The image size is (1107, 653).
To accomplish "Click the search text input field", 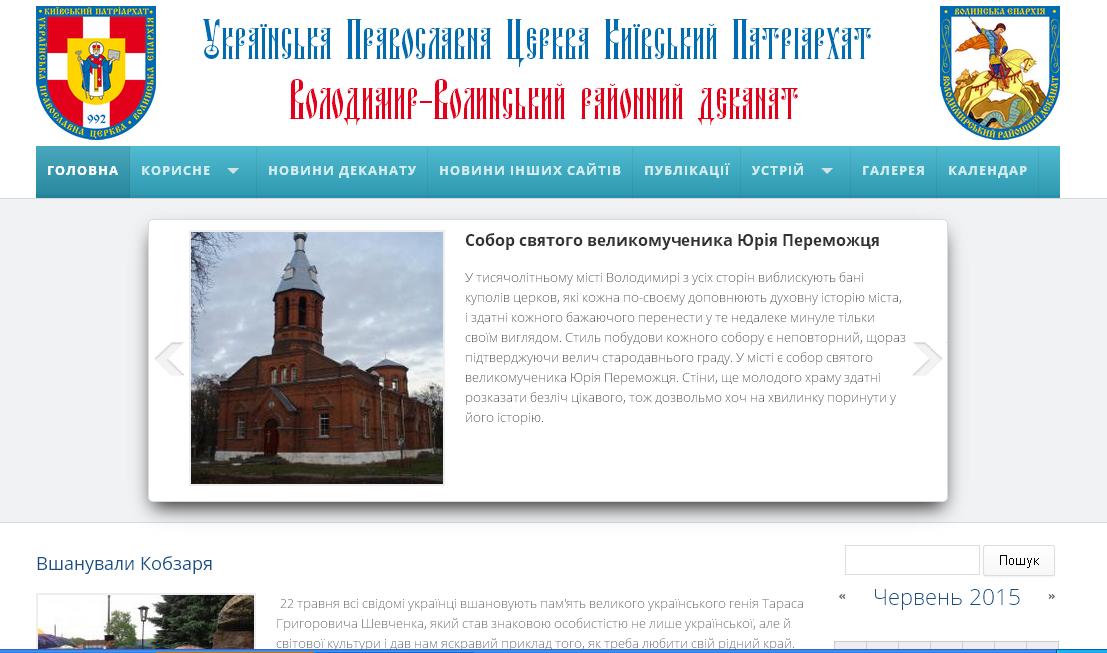I will [x=912, y=560].
